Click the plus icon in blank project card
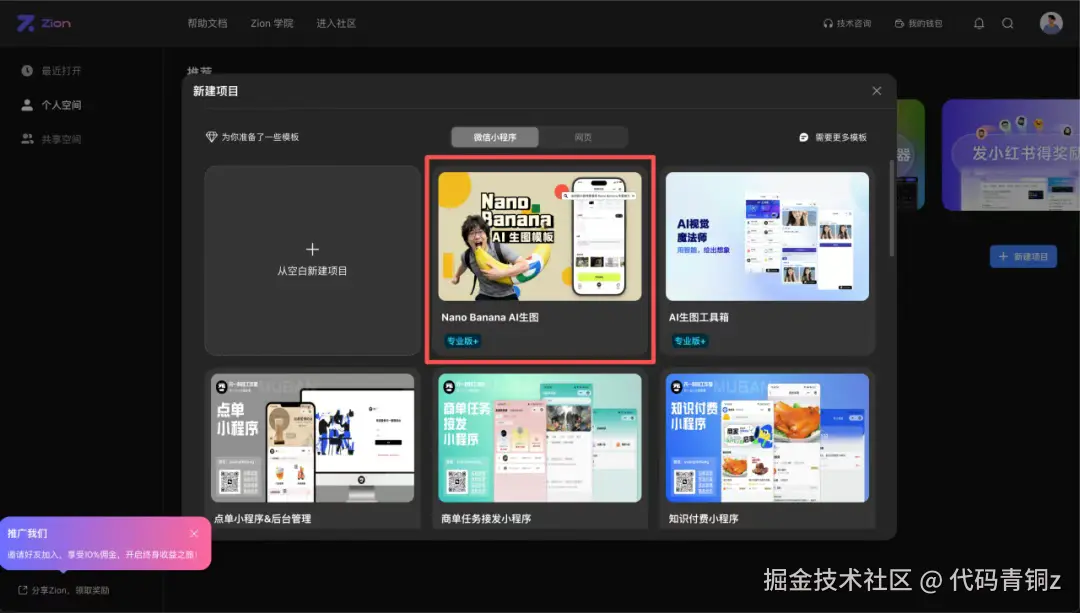Image resolution: width=1080 pixels, height=613 pixels. coord(312,249)
